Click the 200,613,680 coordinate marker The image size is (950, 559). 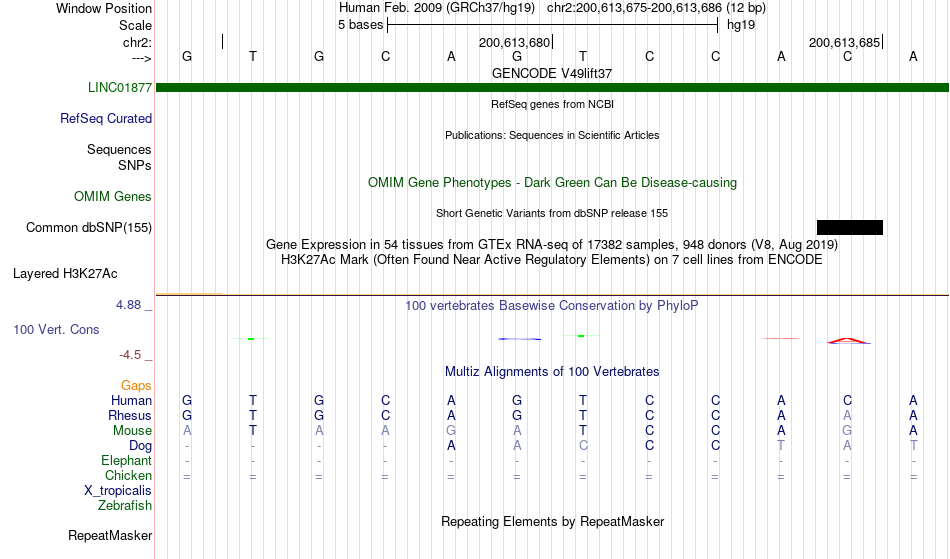(515, 42)
